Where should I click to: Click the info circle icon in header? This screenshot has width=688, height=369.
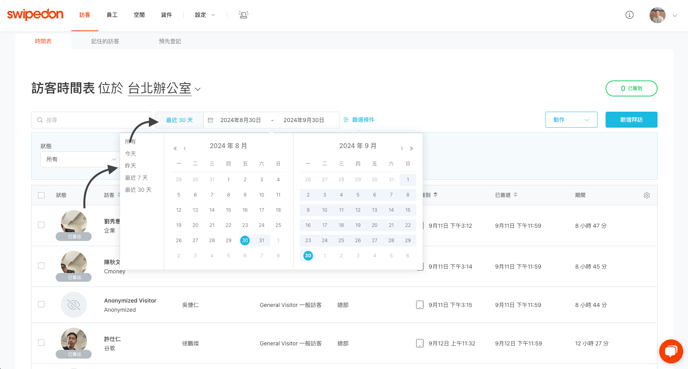pos(629,15)
